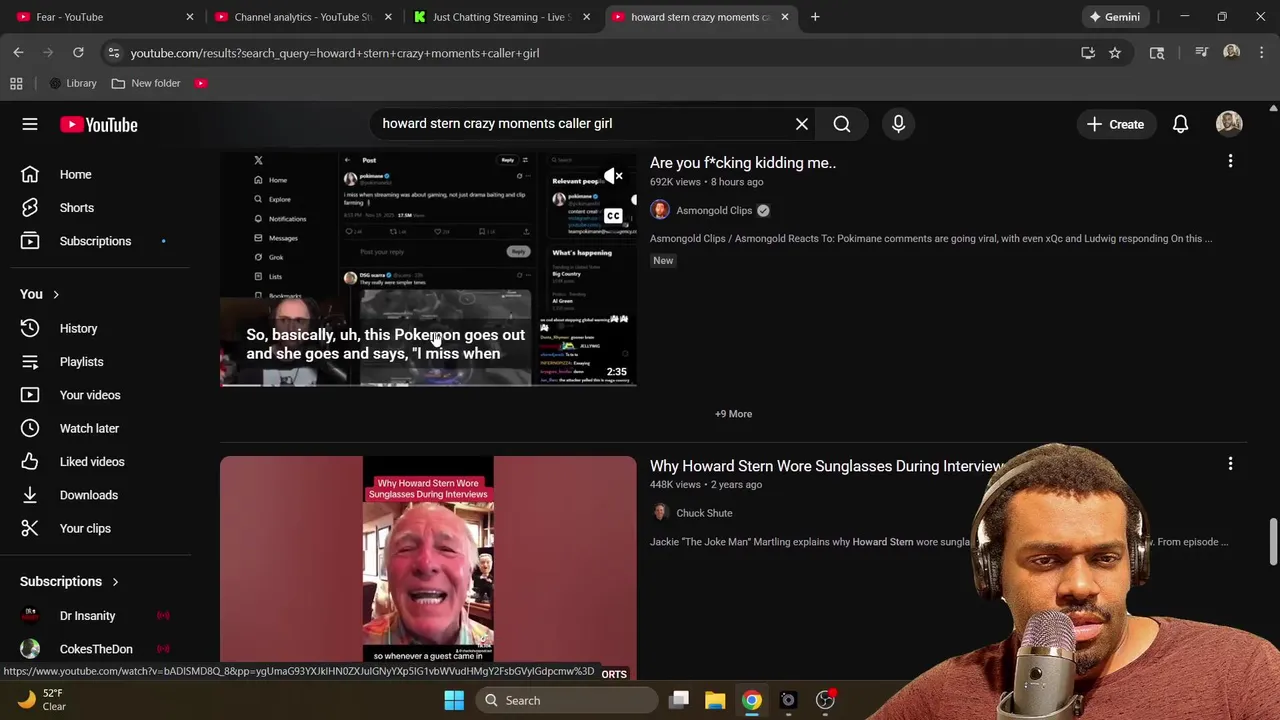Toggle closed captions CC on preview
1280x720 pixels.
click(612, 216)
